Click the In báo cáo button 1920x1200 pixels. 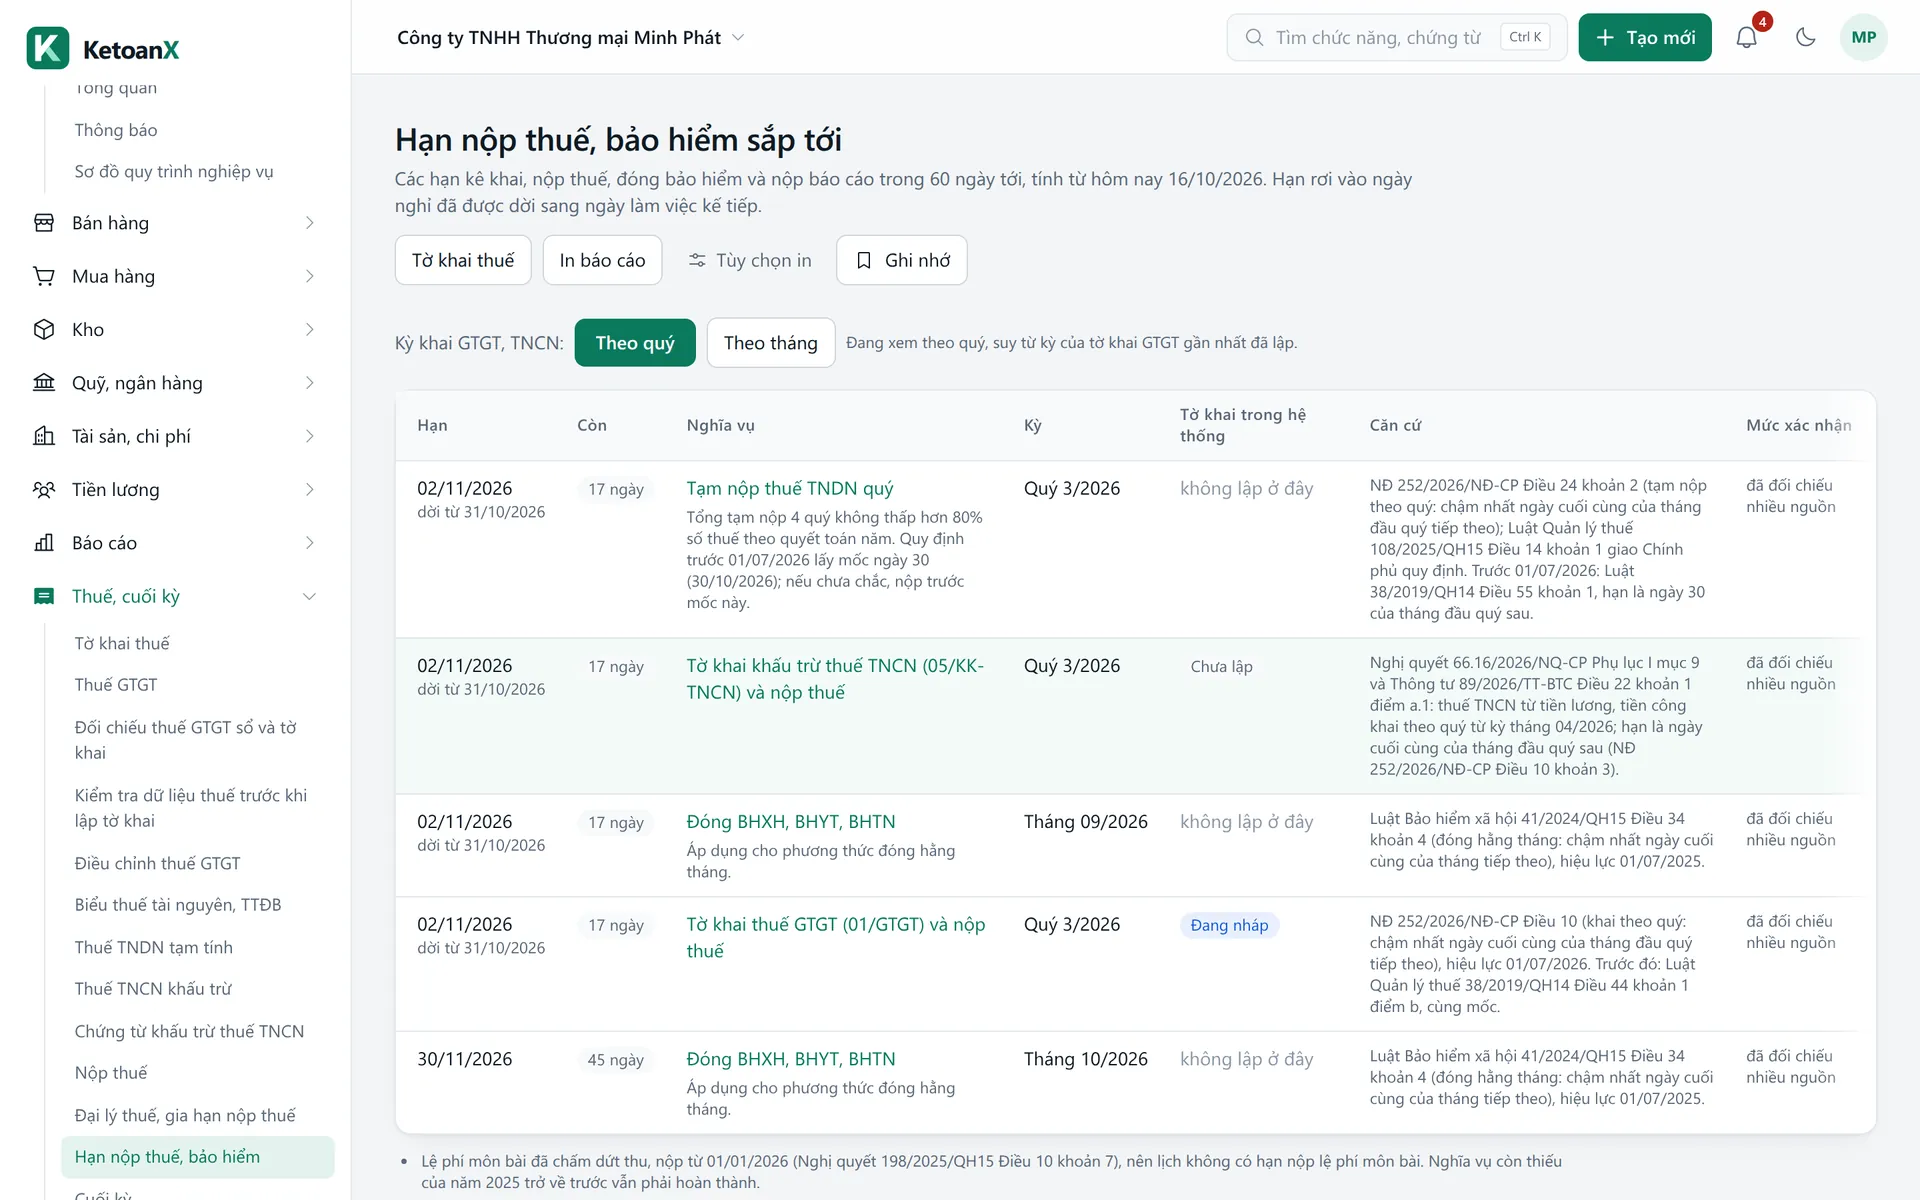tap(603, 260)
